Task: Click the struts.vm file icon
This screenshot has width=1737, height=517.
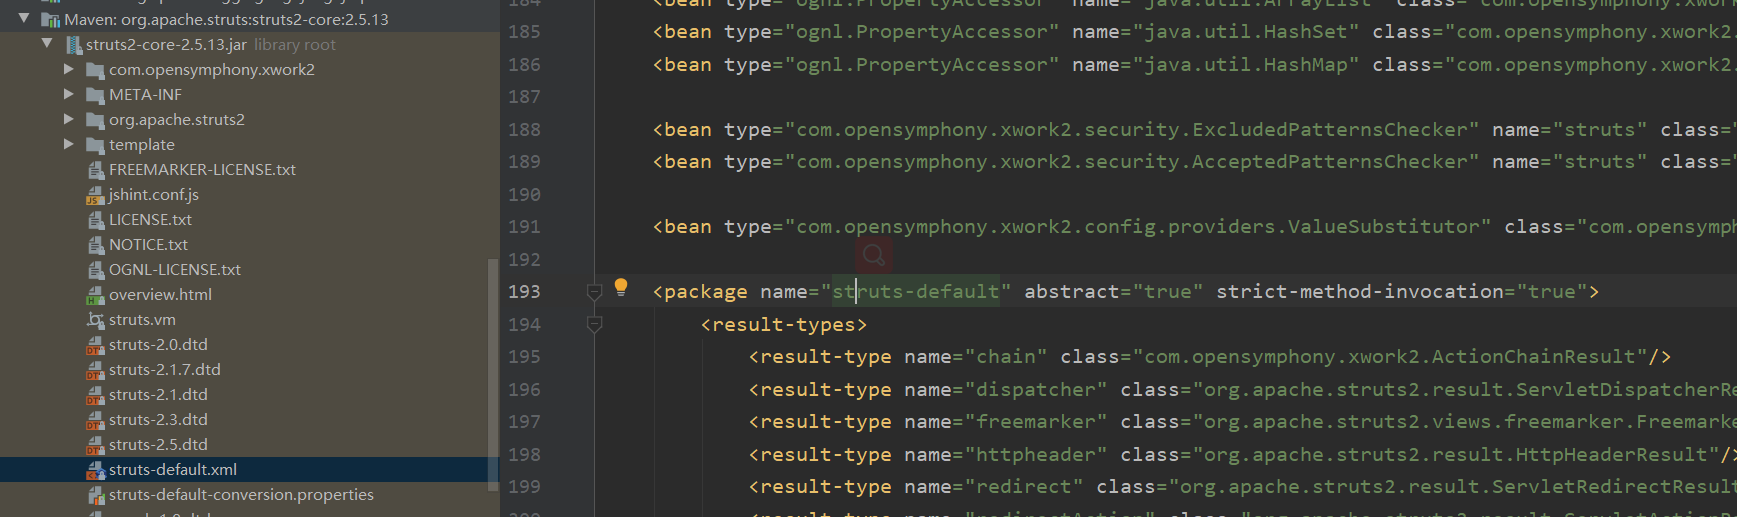Action: (95, 320)
